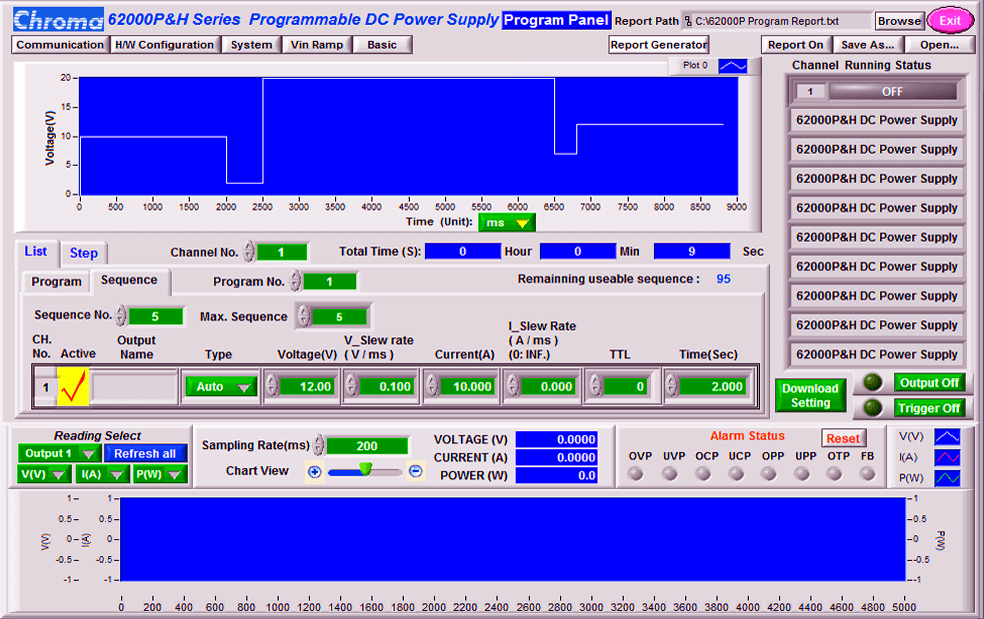The image size is (984, 619).
Task: Click the UCP alarm indicator
Action: (x=736, y=473)
